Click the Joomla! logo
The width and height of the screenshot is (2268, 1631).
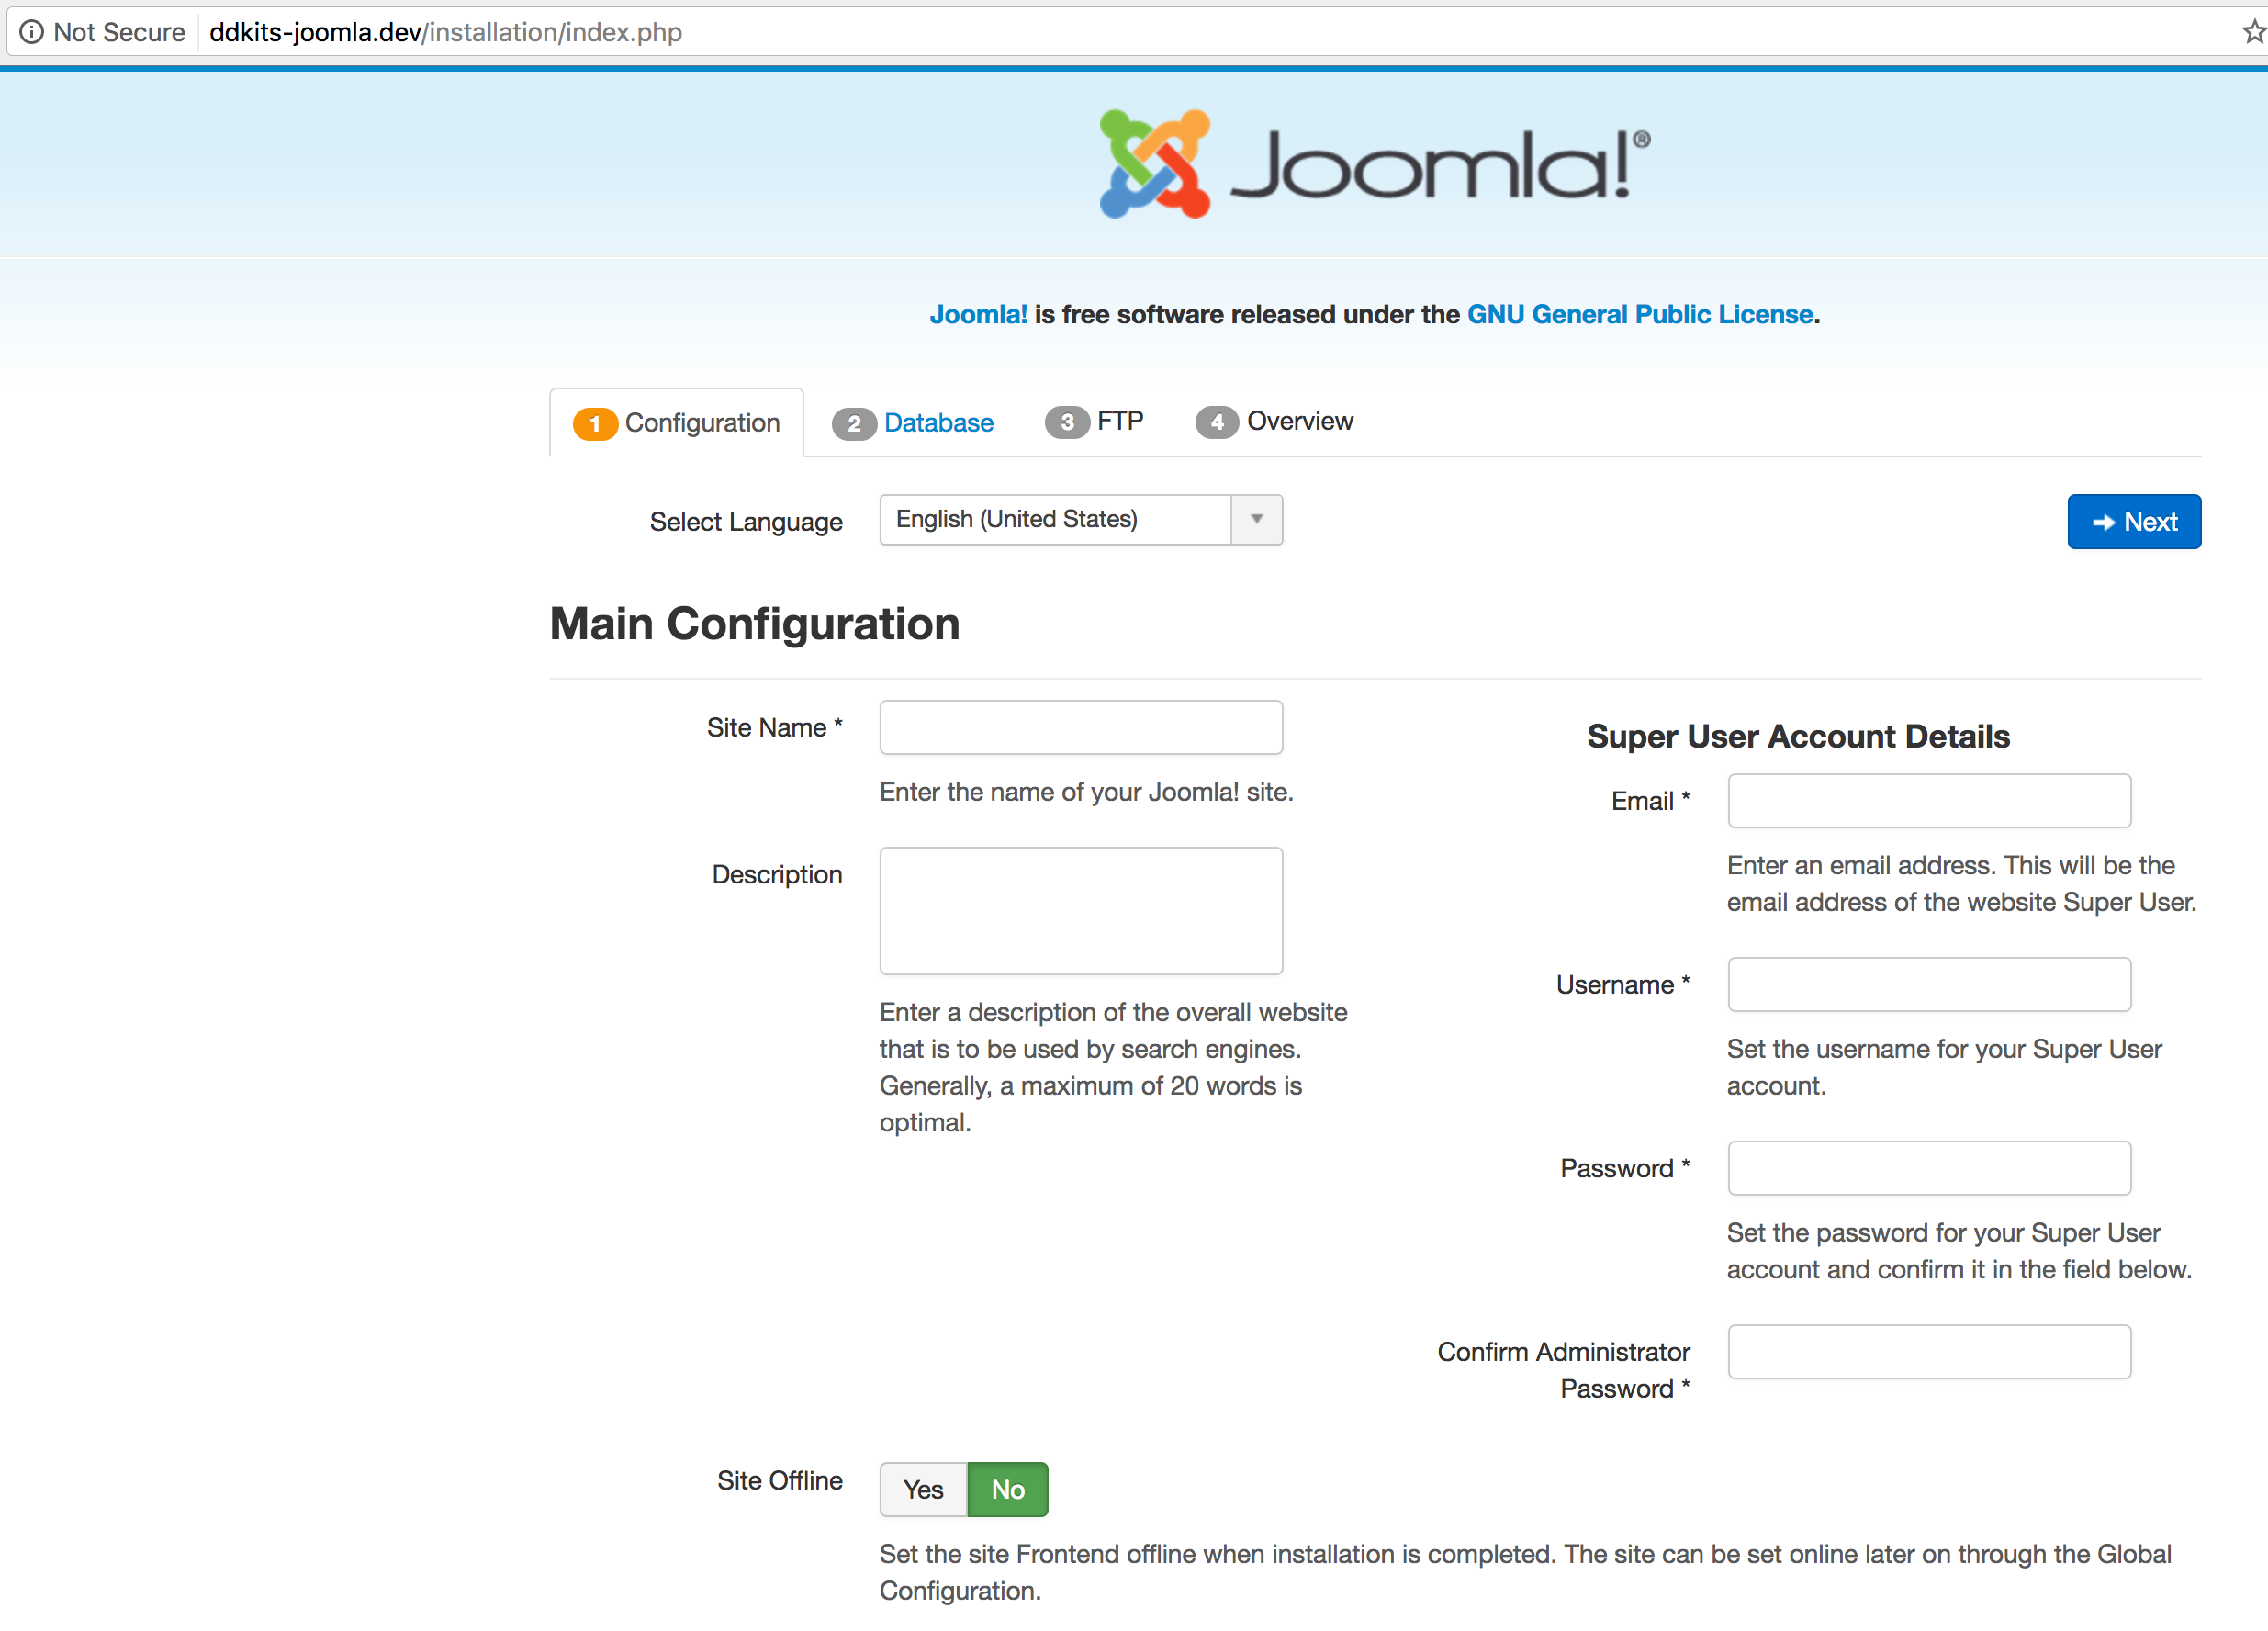[1375, 163]
